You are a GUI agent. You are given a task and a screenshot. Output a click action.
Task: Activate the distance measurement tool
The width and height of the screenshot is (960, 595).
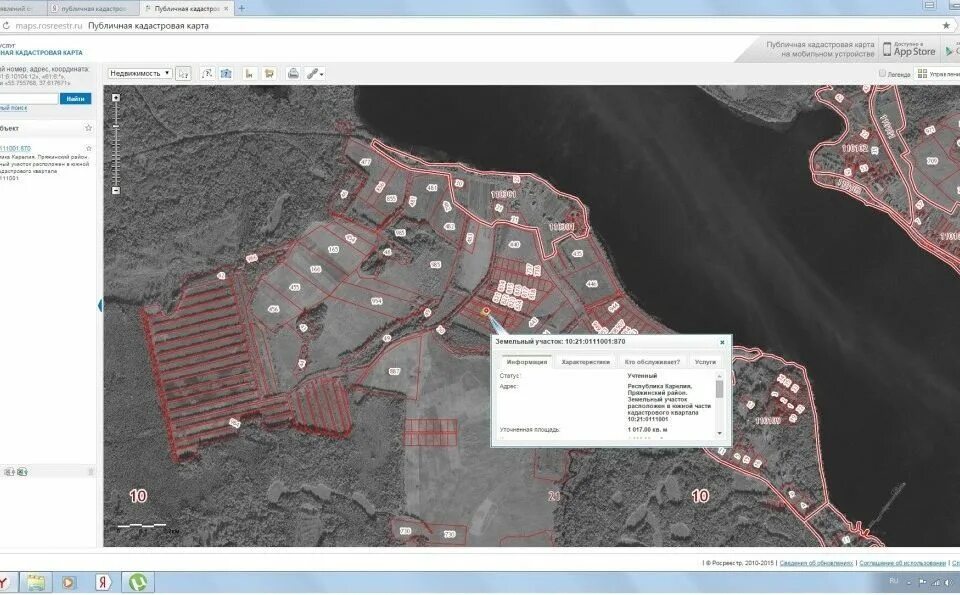(207, 73)
